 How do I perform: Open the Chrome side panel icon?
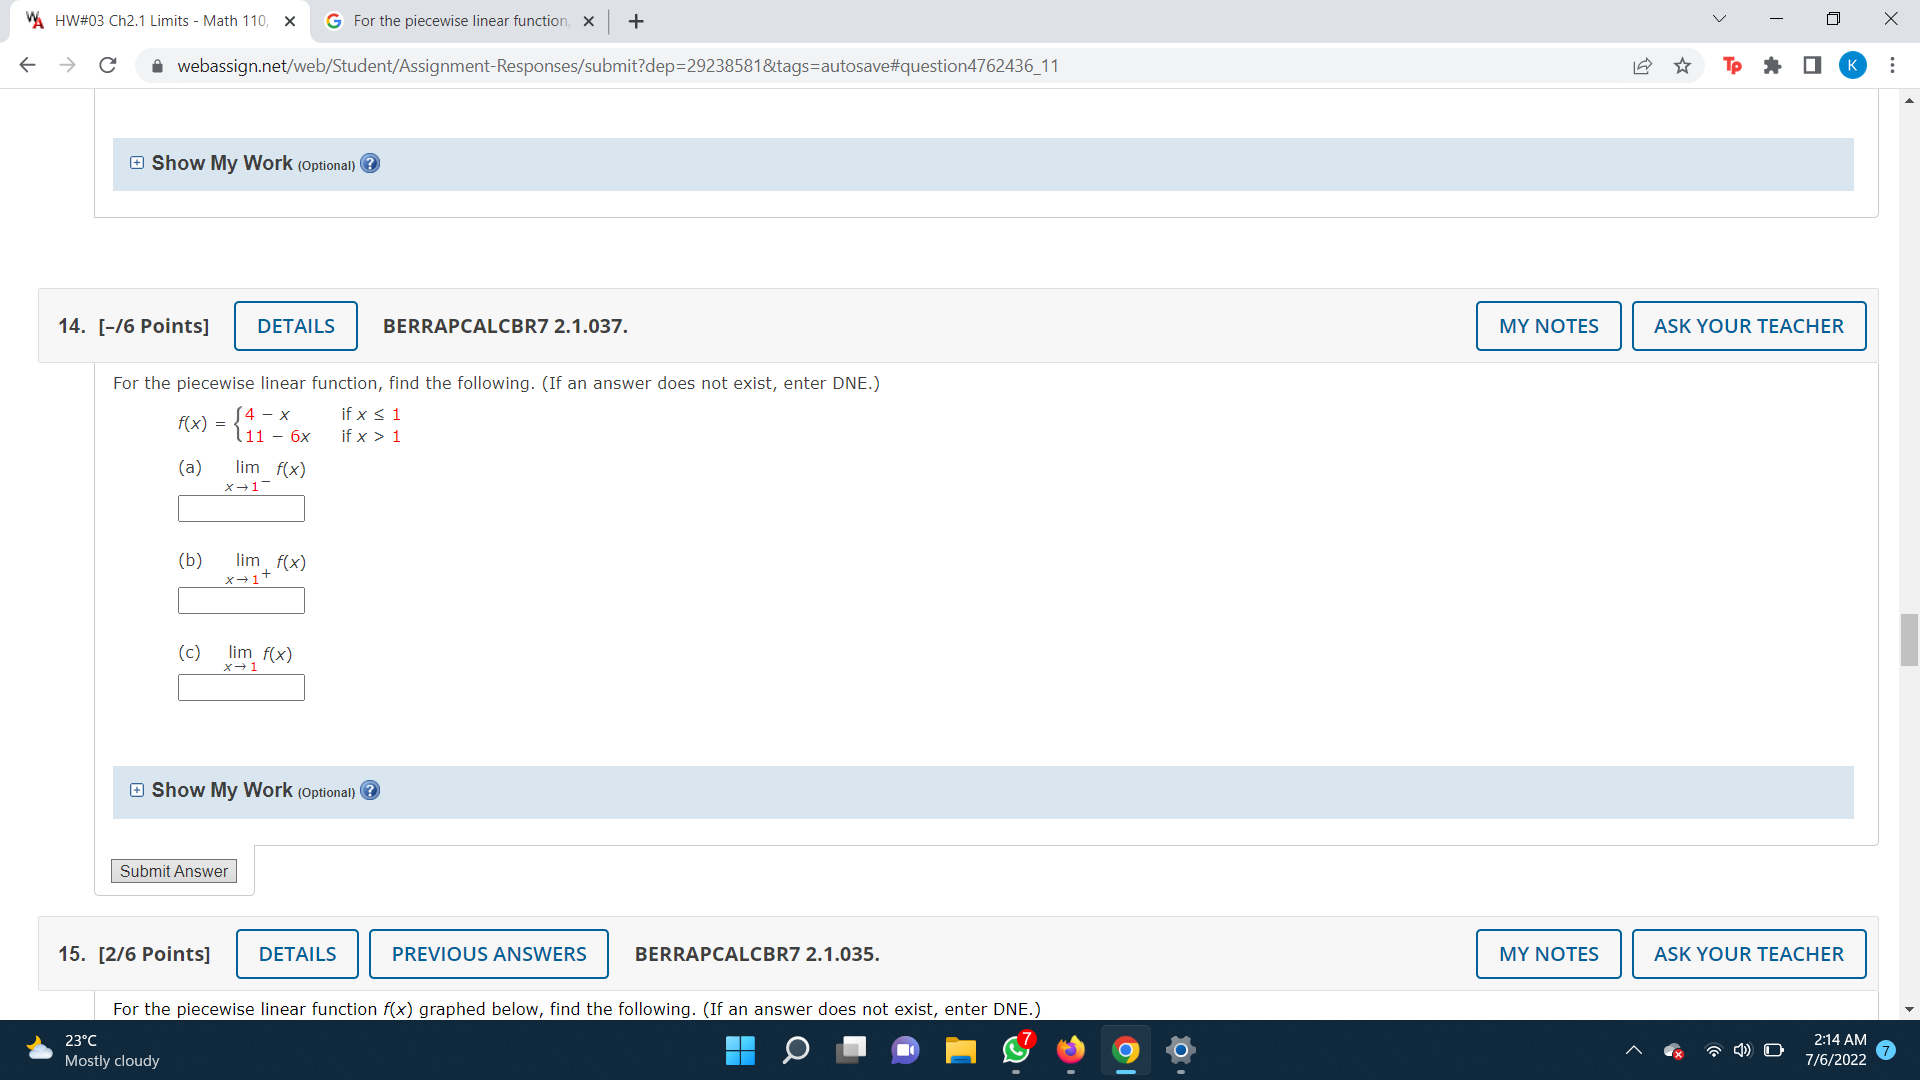[x=1812, y=66]
